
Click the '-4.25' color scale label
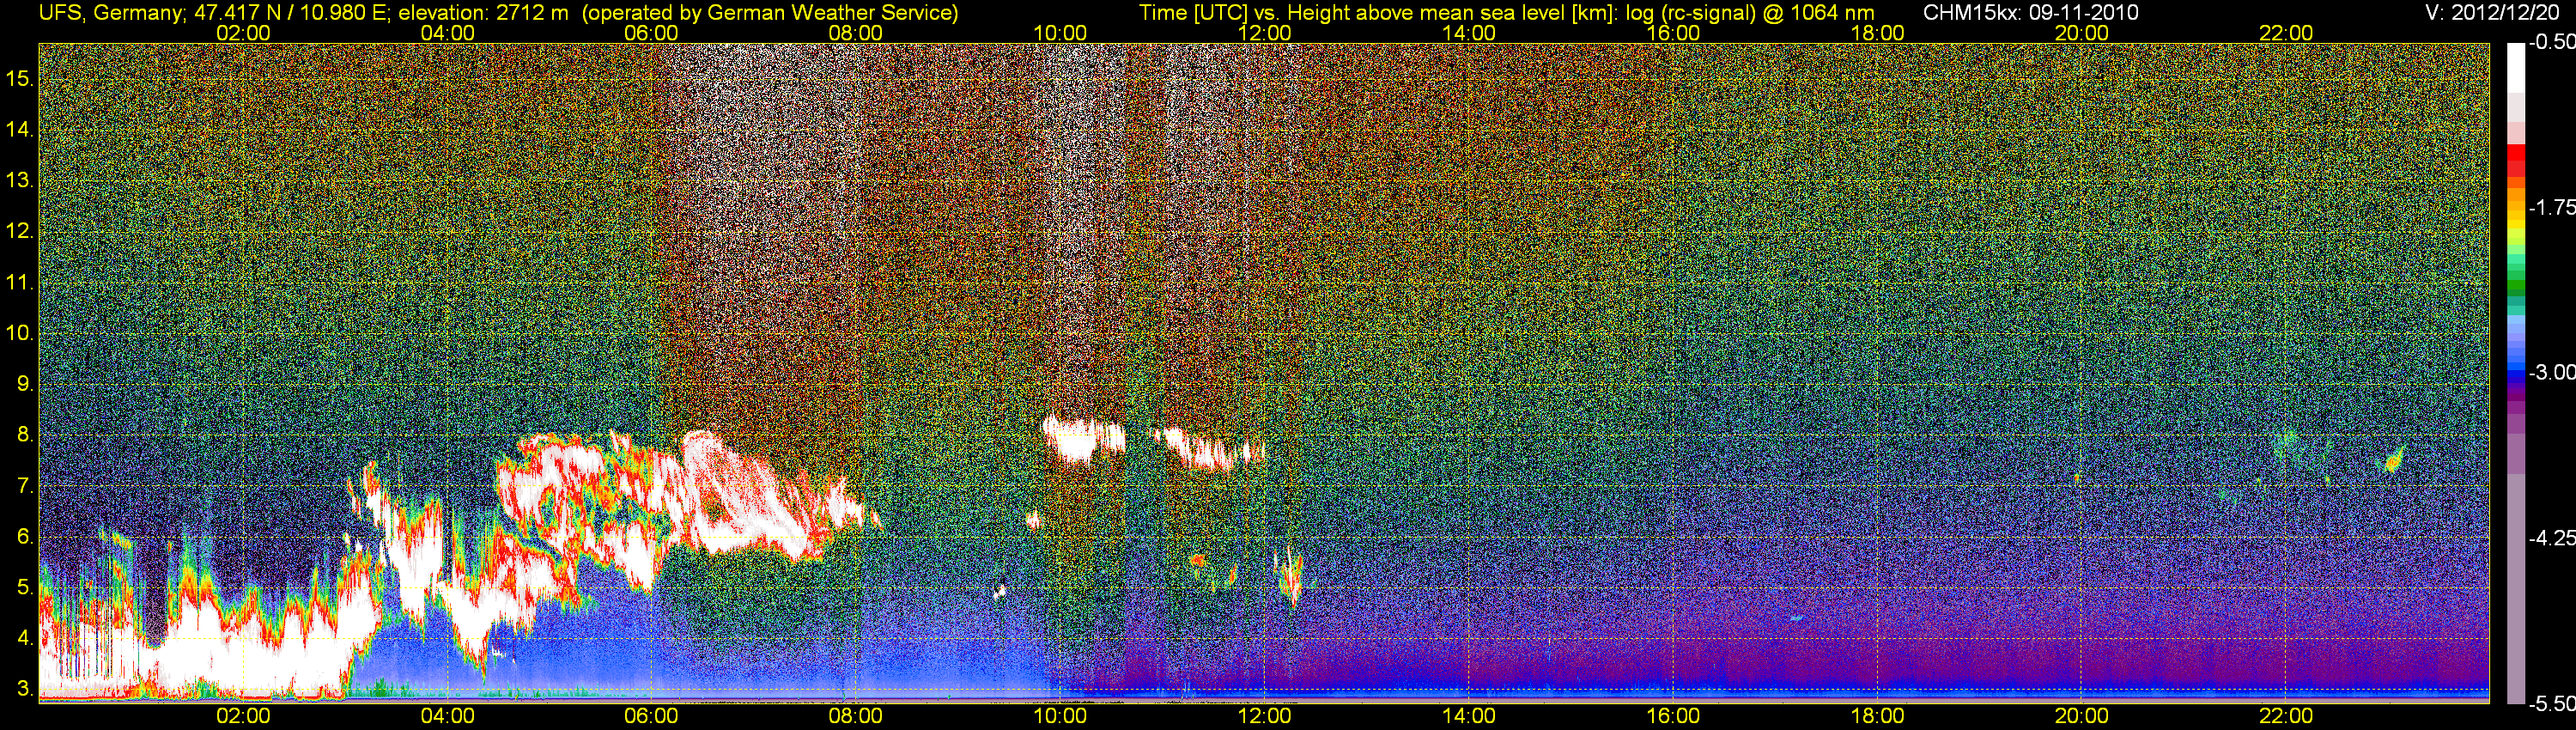2551,538
